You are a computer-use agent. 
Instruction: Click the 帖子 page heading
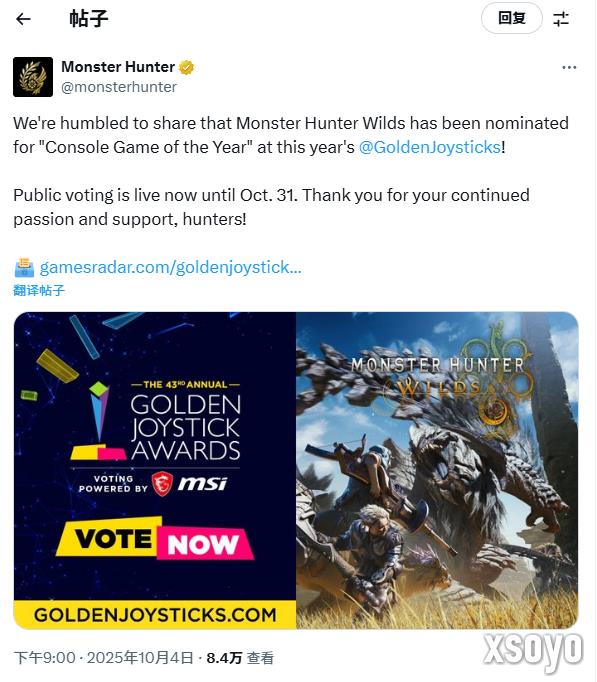pyautogui.click(x=89, y=19)
